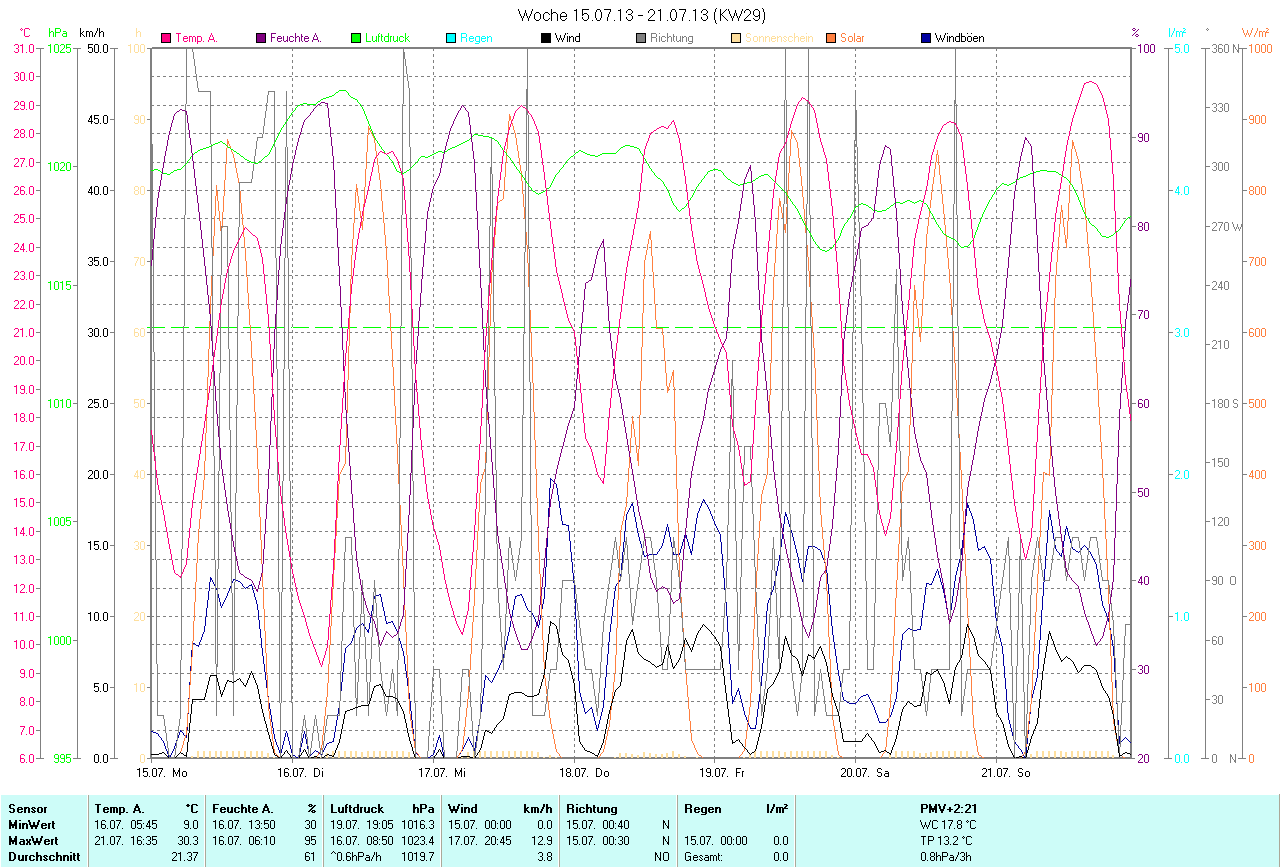Click the maximum temperature value '30.3'
The height and width of the screenshot is (867, 1280).
pos(188,840)
